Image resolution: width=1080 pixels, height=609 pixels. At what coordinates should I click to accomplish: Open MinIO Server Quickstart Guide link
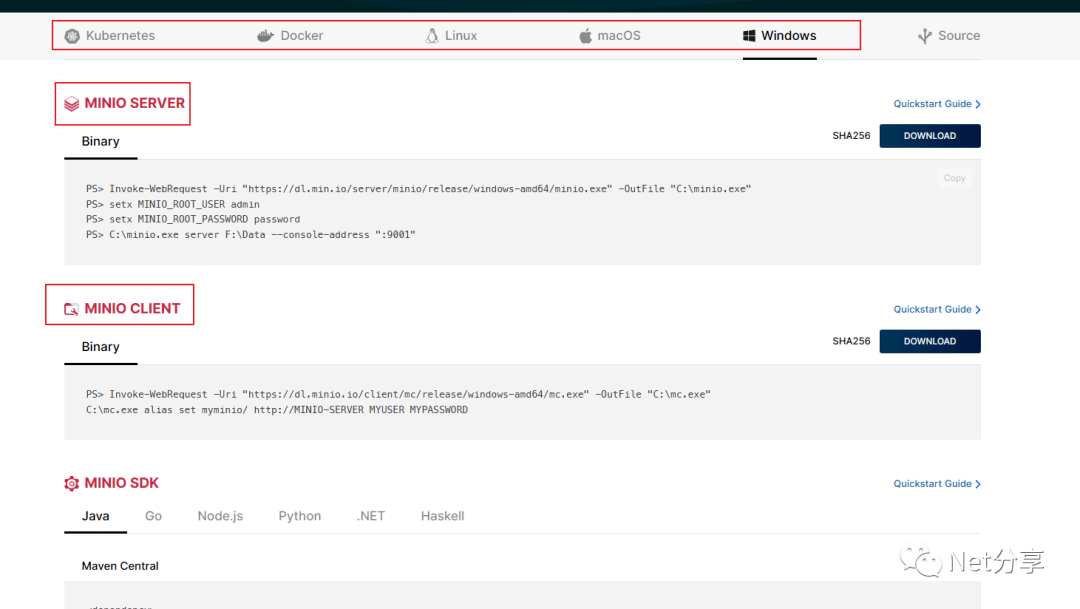tap(936, 104)
